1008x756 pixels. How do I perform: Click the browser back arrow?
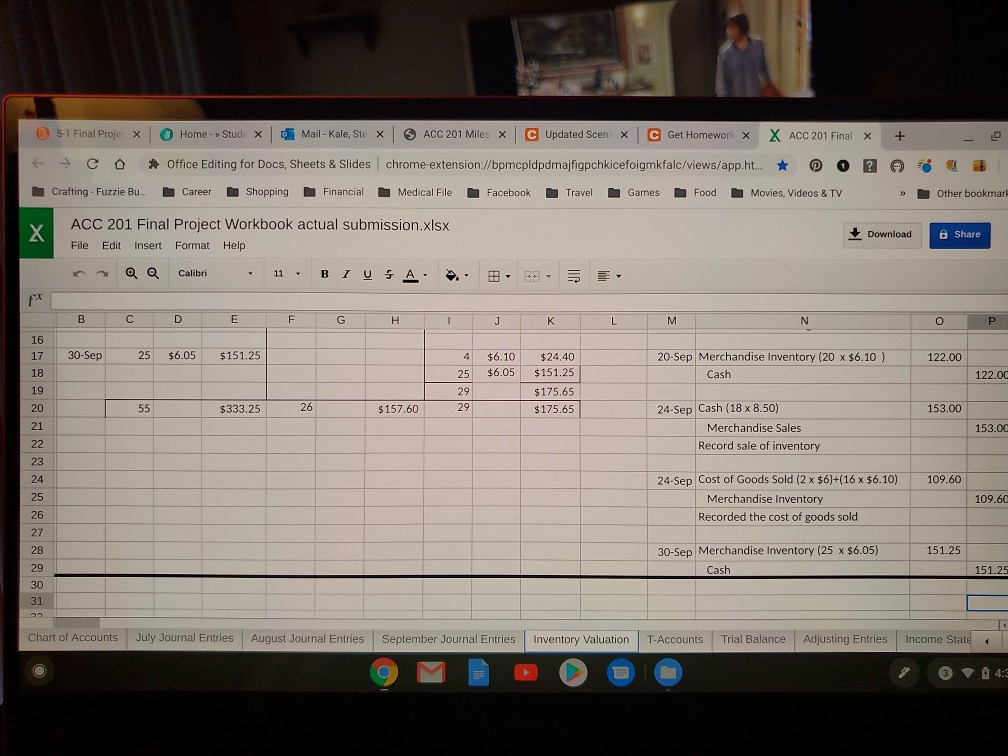[x=38, y=163]
